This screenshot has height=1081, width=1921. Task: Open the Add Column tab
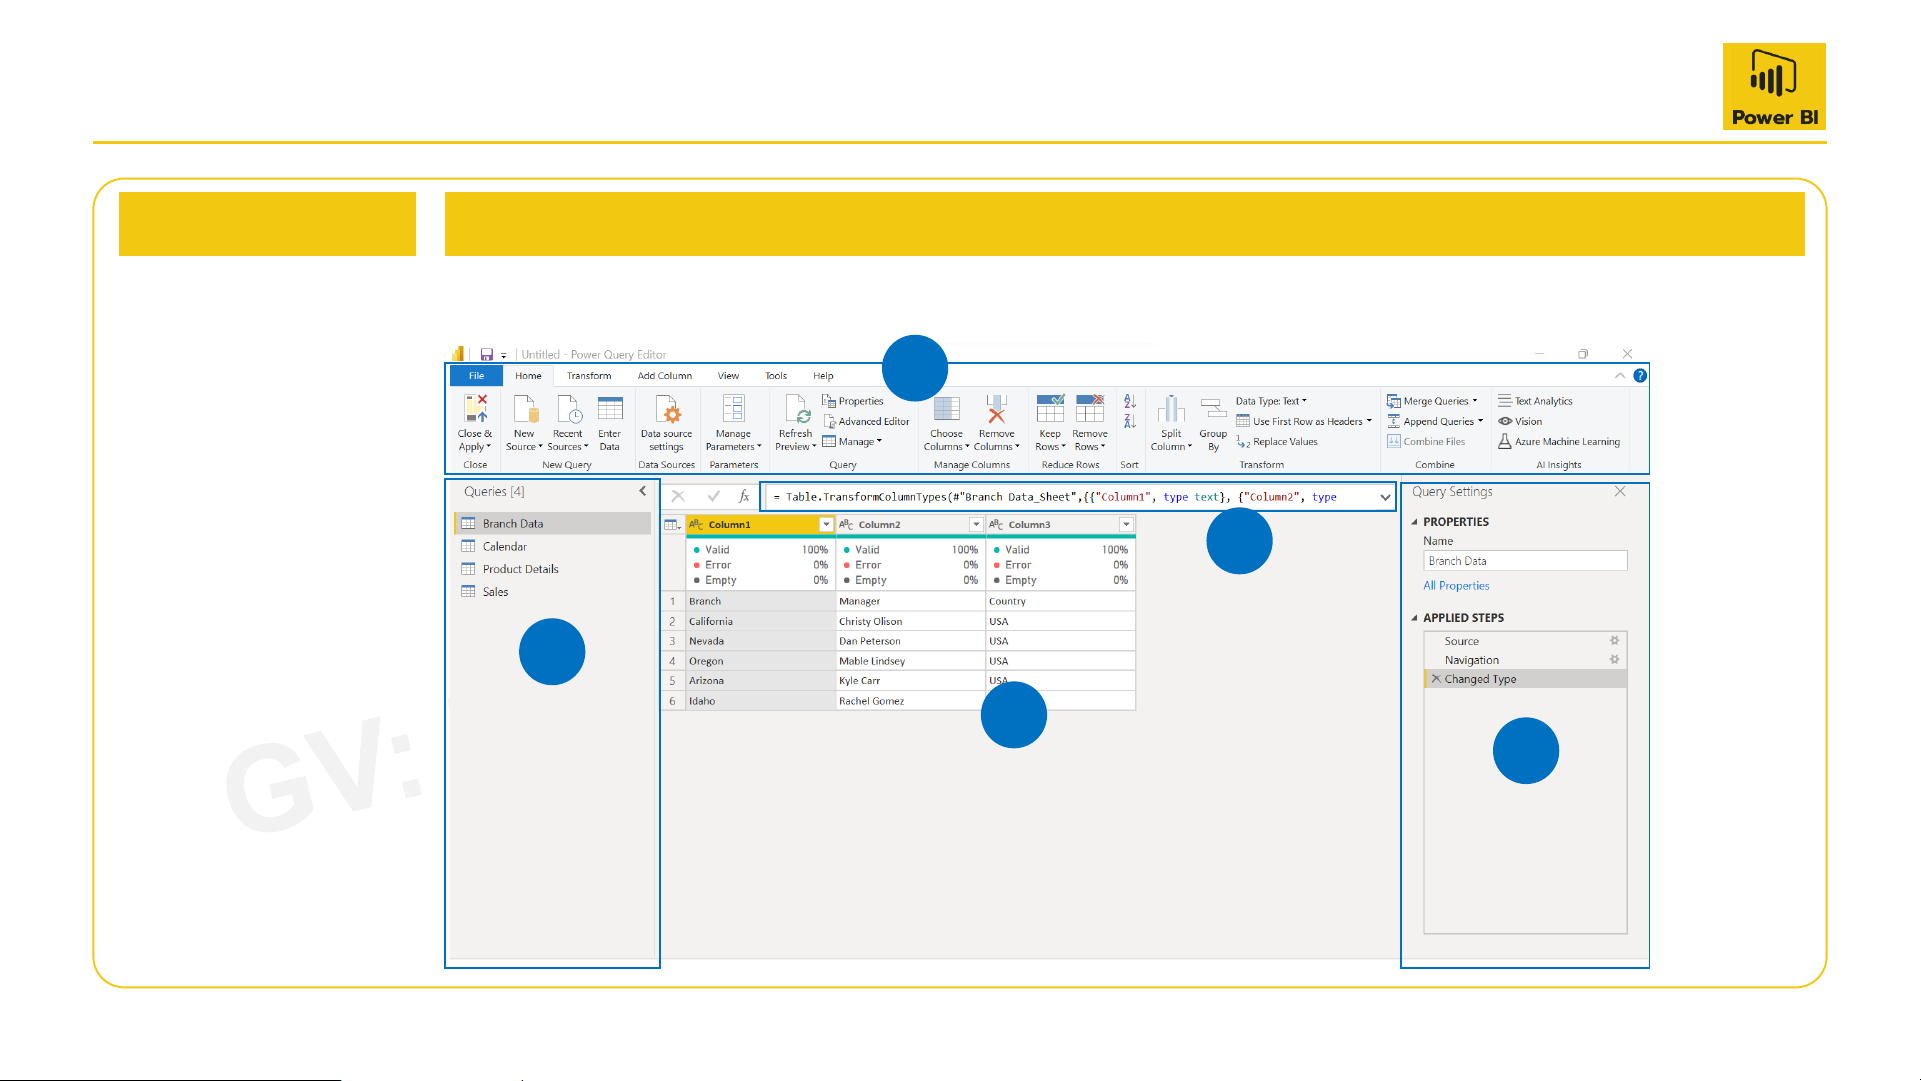665,376
